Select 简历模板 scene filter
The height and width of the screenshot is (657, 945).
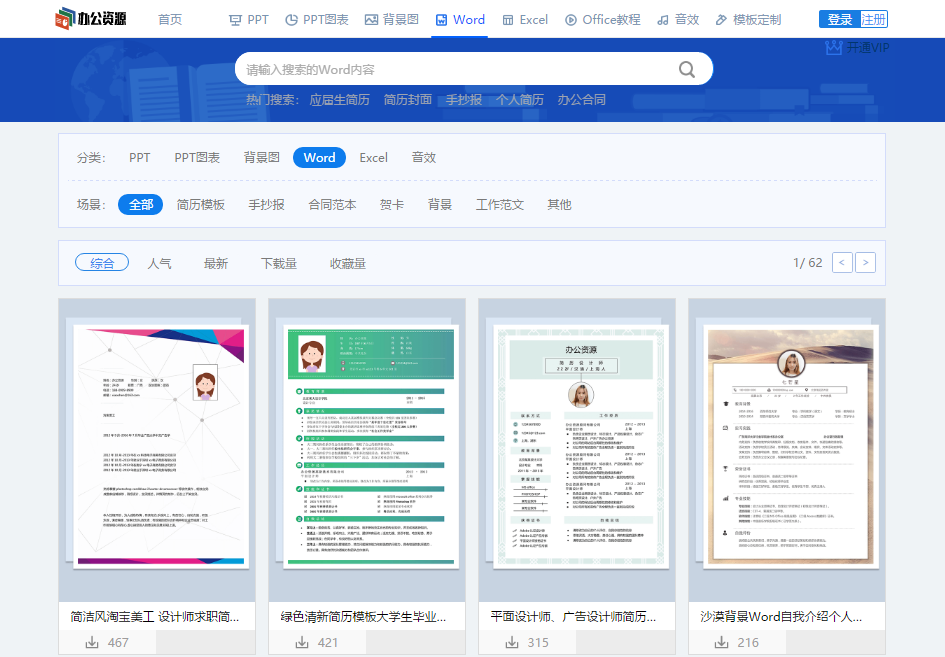(201, 204)
